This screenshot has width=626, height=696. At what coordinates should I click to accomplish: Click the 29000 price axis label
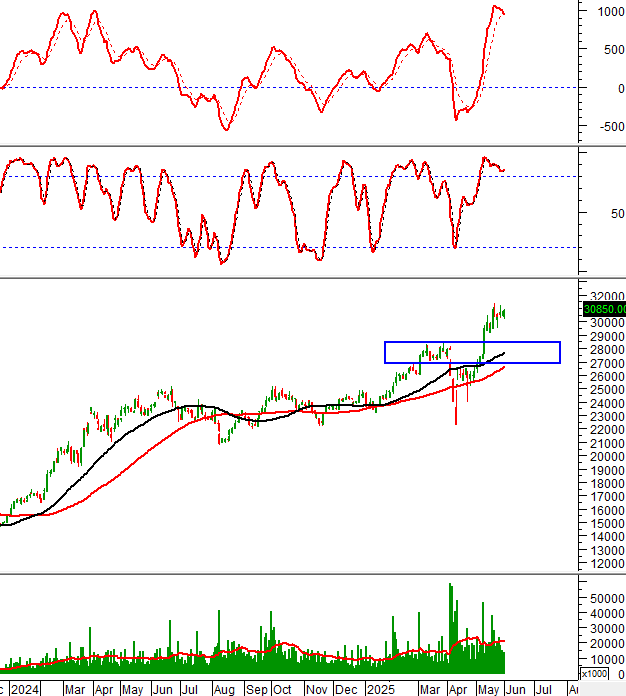click(607, 336)
